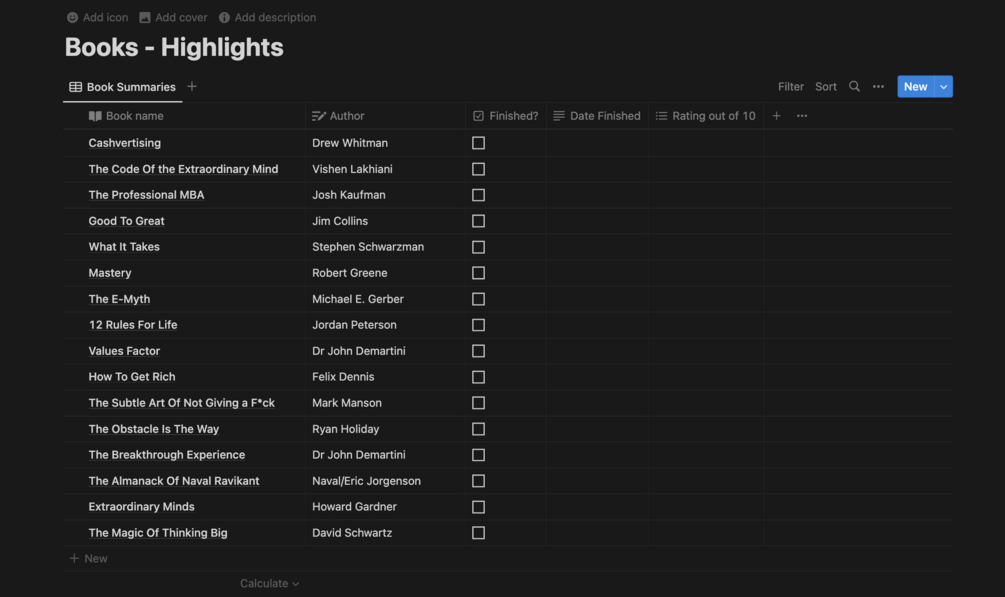Toggle Finished for The Magic Of Thinking Big

[x=478, y=533]
